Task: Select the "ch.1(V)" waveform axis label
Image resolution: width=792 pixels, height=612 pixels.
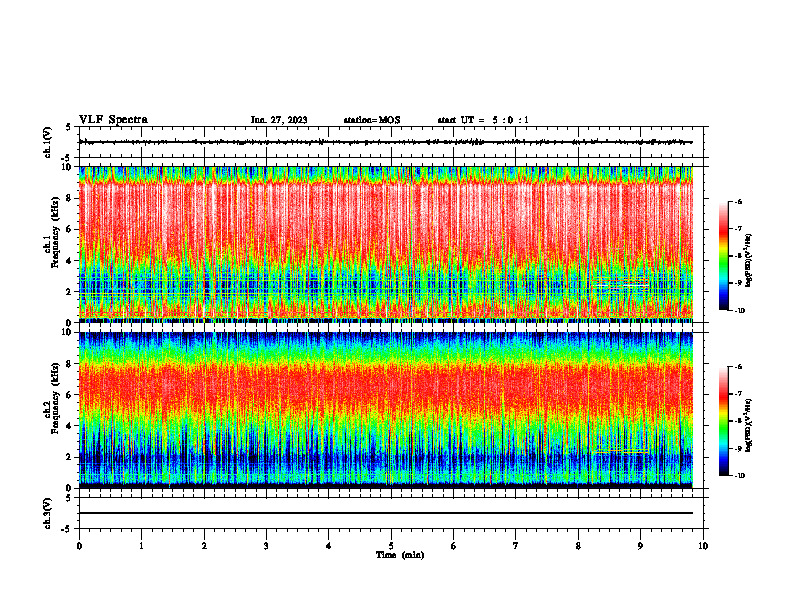Action: click(x=48, y=142)
